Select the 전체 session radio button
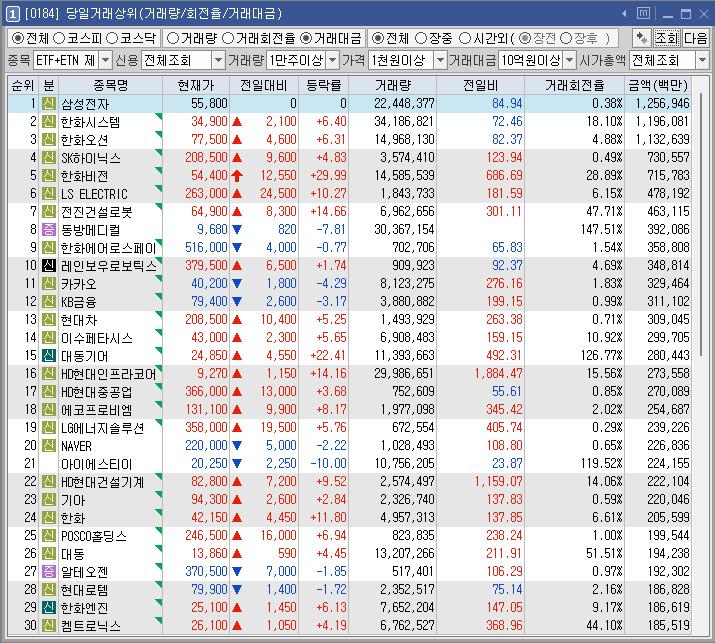The height and width of the screenshot is (643, 715). click(377, 38)
